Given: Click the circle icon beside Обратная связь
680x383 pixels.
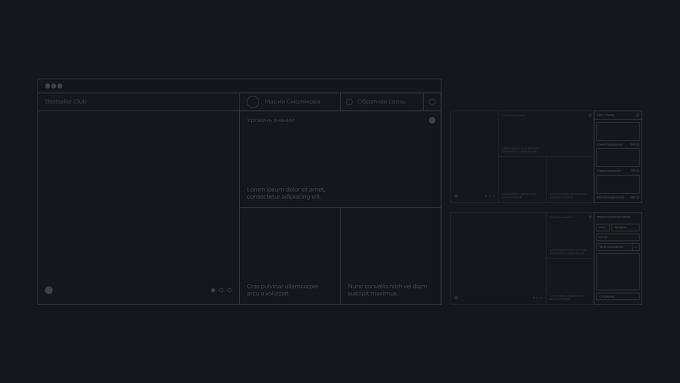Looking at the screenshot, I should pos(349,102).
